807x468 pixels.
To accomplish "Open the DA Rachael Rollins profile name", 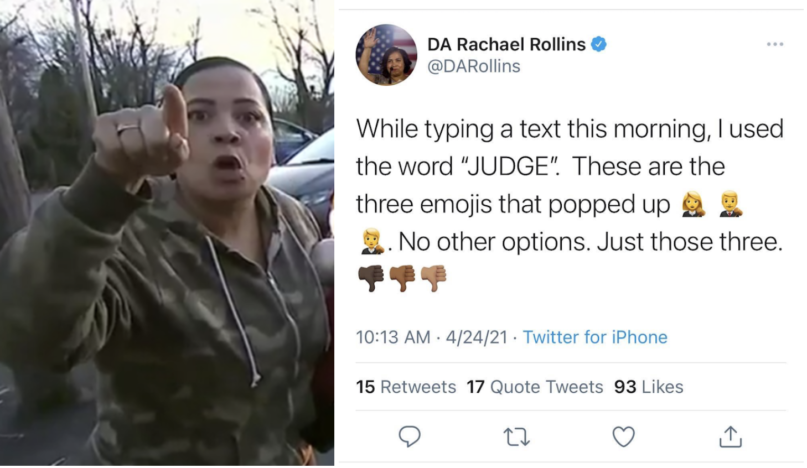I will (x=506, y=44).
